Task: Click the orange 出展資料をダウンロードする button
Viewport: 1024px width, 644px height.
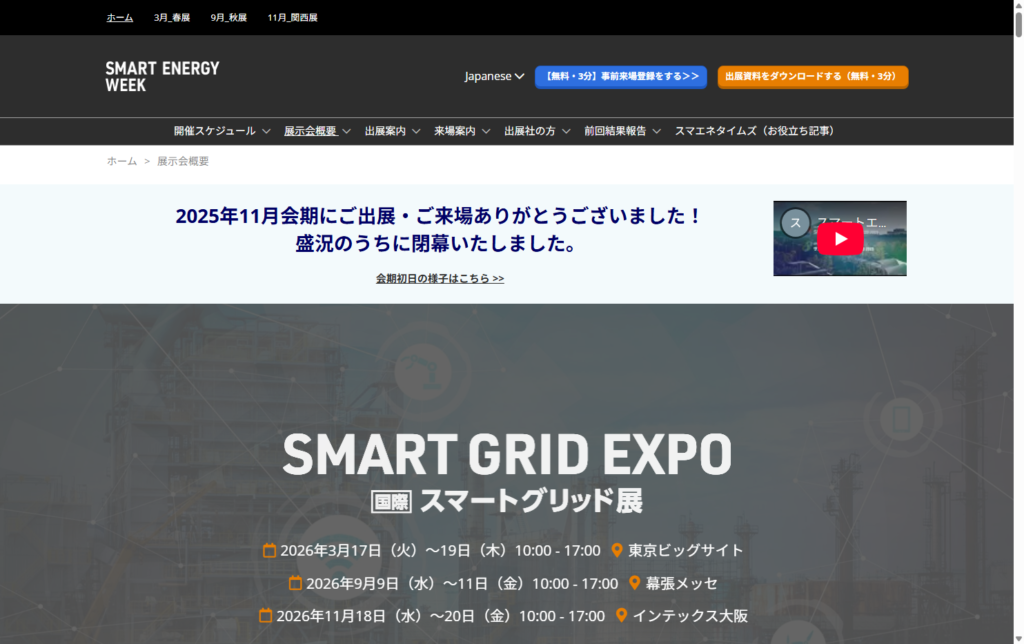Action: click(812, 77)
